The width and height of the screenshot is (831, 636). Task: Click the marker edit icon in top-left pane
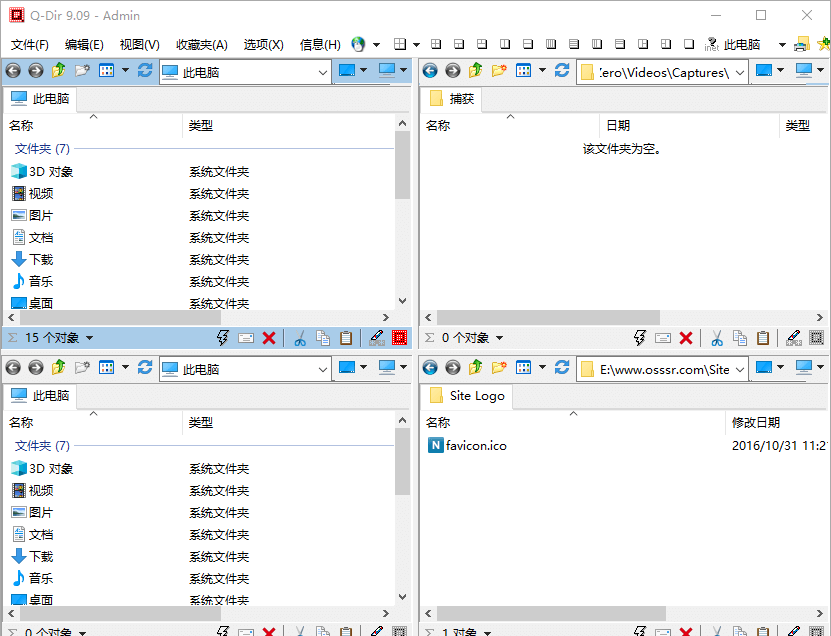376,338
